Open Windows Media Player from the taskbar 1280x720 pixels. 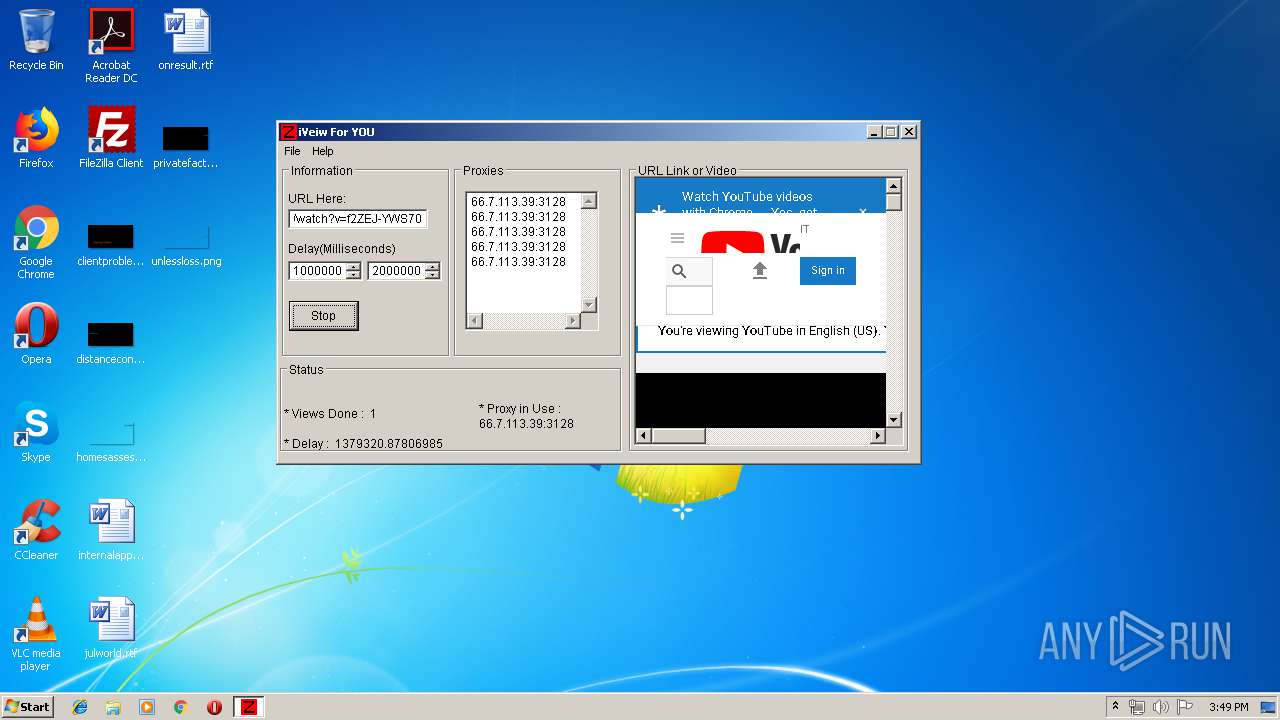click(x=147, y=707)
